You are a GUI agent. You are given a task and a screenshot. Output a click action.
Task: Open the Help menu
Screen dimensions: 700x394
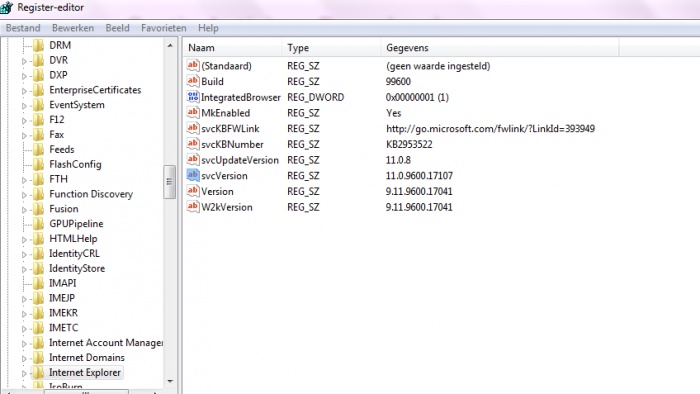tap(208, 28)
